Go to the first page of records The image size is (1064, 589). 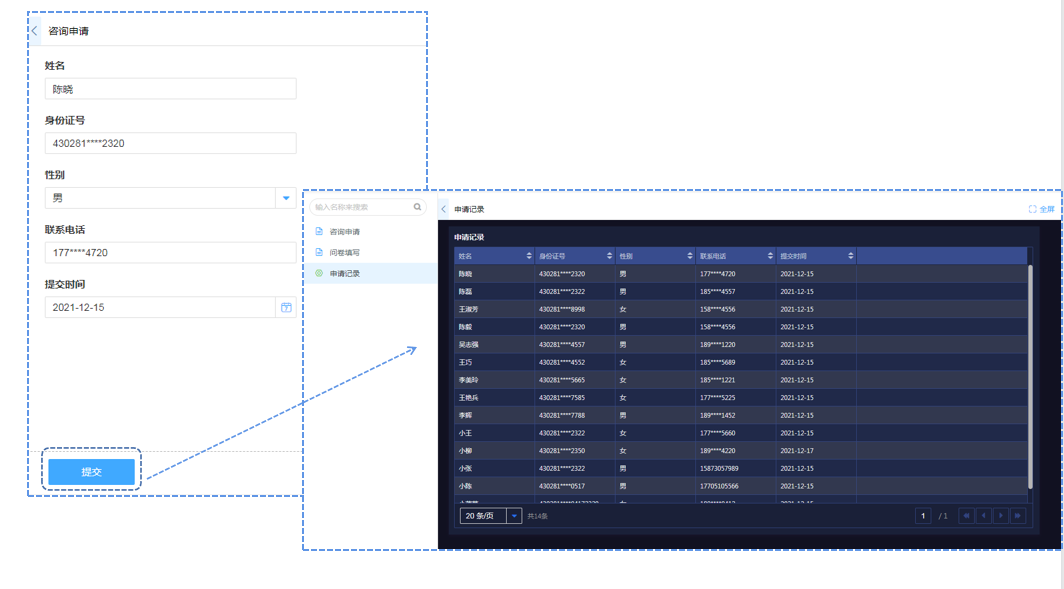point(966,516)
